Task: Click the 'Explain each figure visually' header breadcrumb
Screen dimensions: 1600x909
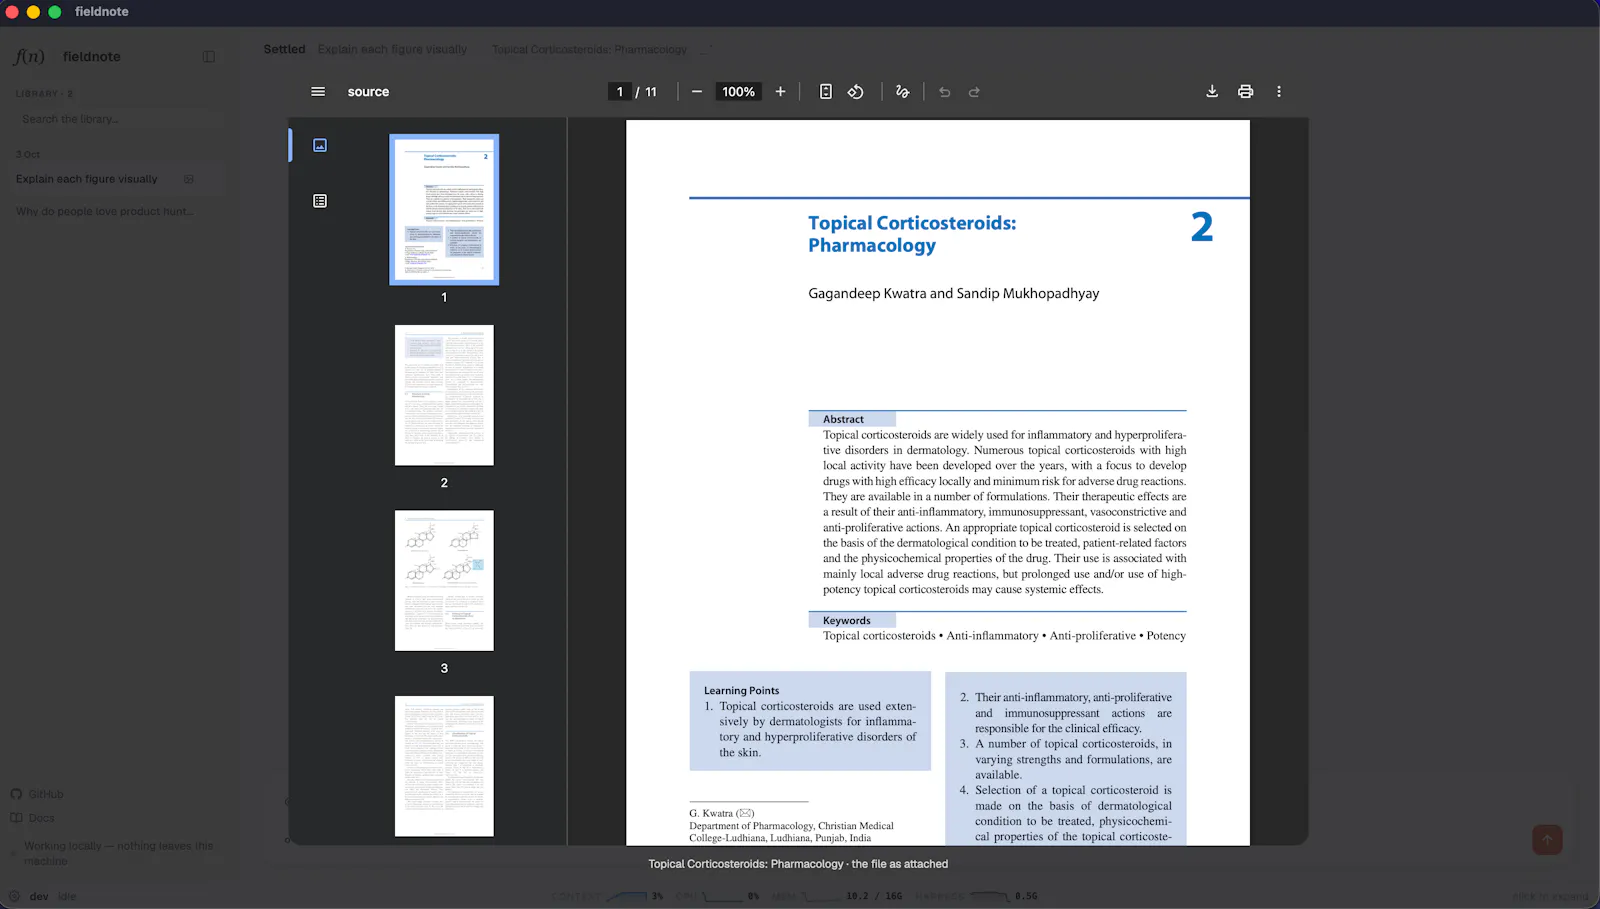Action: [x=392, y=50]
